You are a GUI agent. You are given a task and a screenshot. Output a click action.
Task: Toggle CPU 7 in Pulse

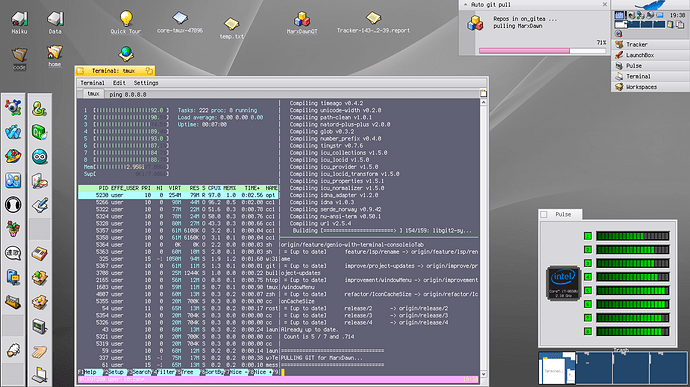[588, 318]
